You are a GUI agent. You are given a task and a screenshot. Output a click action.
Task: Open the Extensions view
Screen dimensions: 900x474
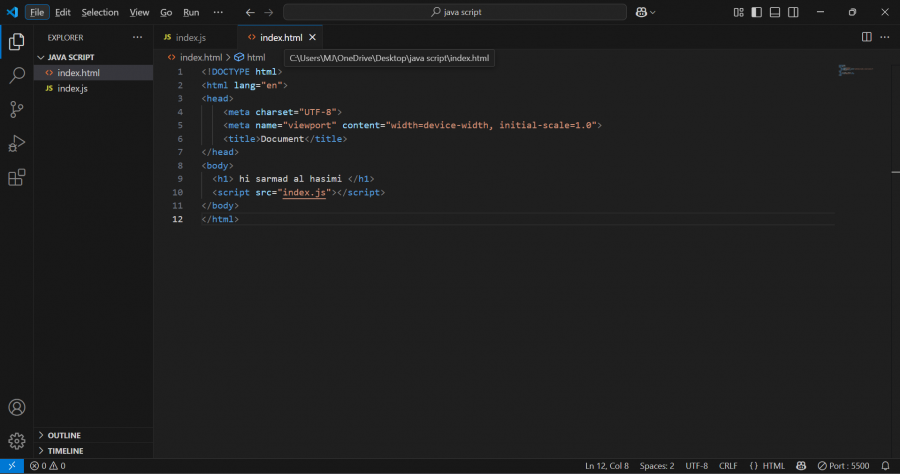(x=16, y=178)
